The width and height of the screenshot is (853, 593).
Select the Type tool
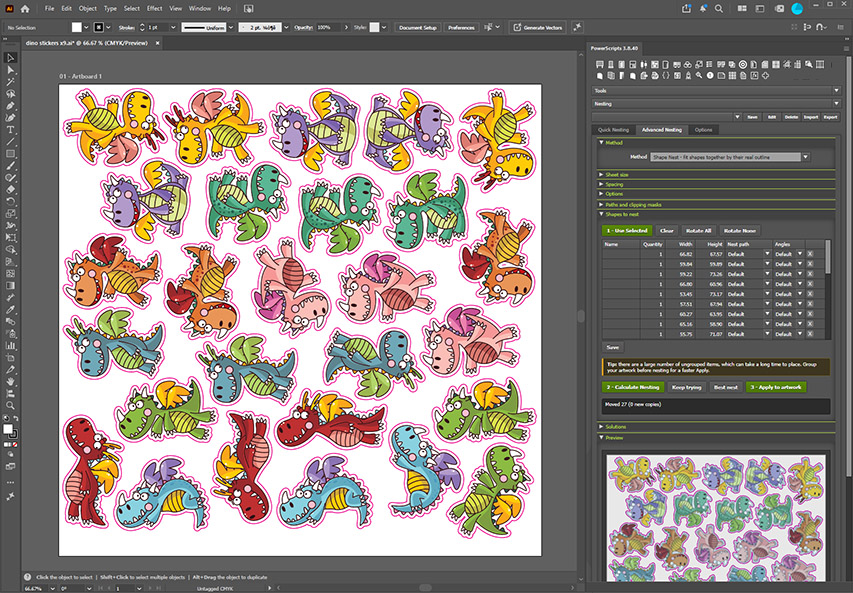[x=10, y=130]
